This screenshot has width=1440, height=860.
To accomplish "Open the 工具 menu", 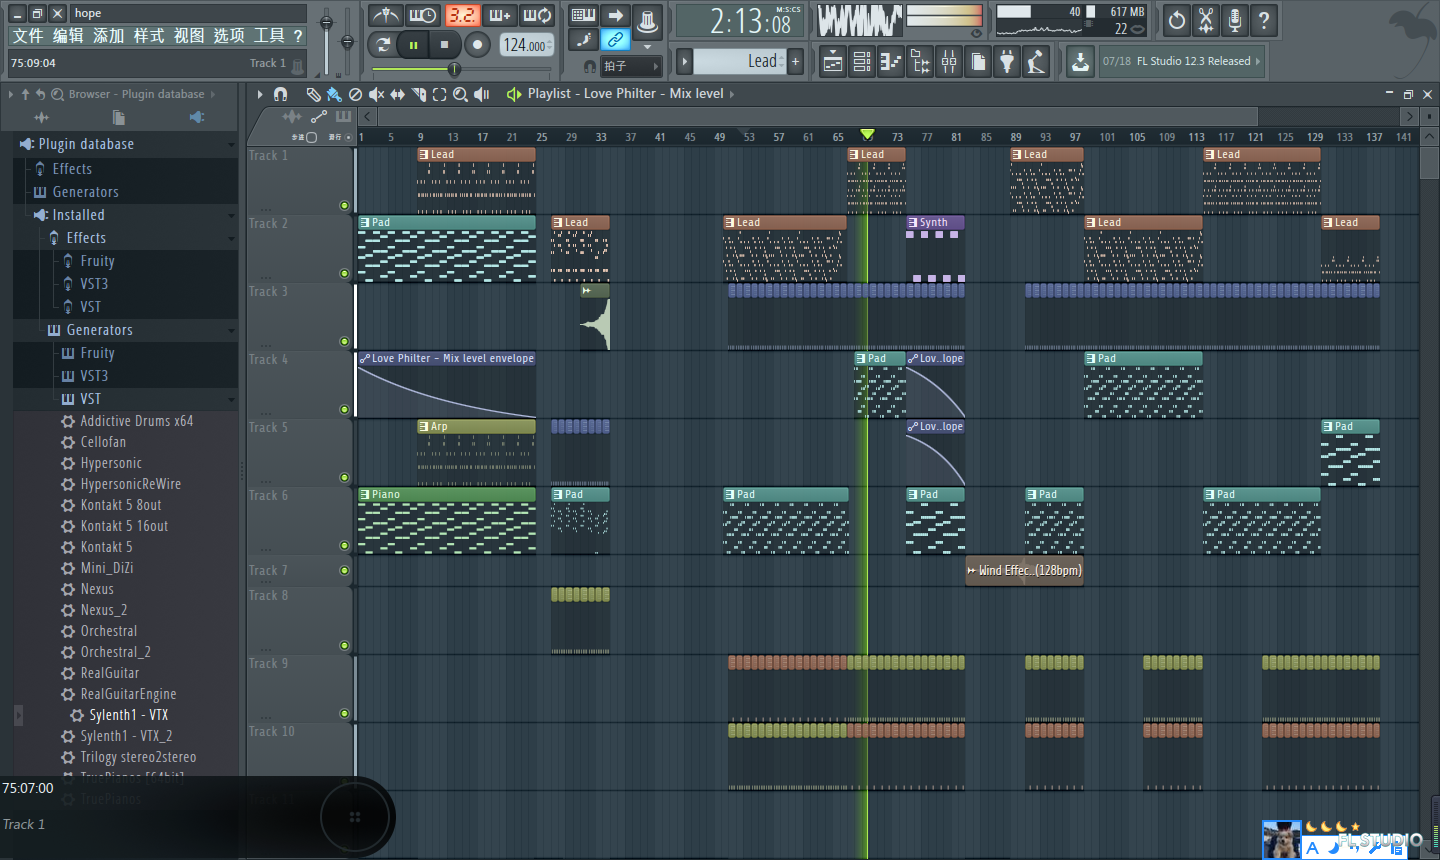I will pyautogui.click(x=268, y=36).
